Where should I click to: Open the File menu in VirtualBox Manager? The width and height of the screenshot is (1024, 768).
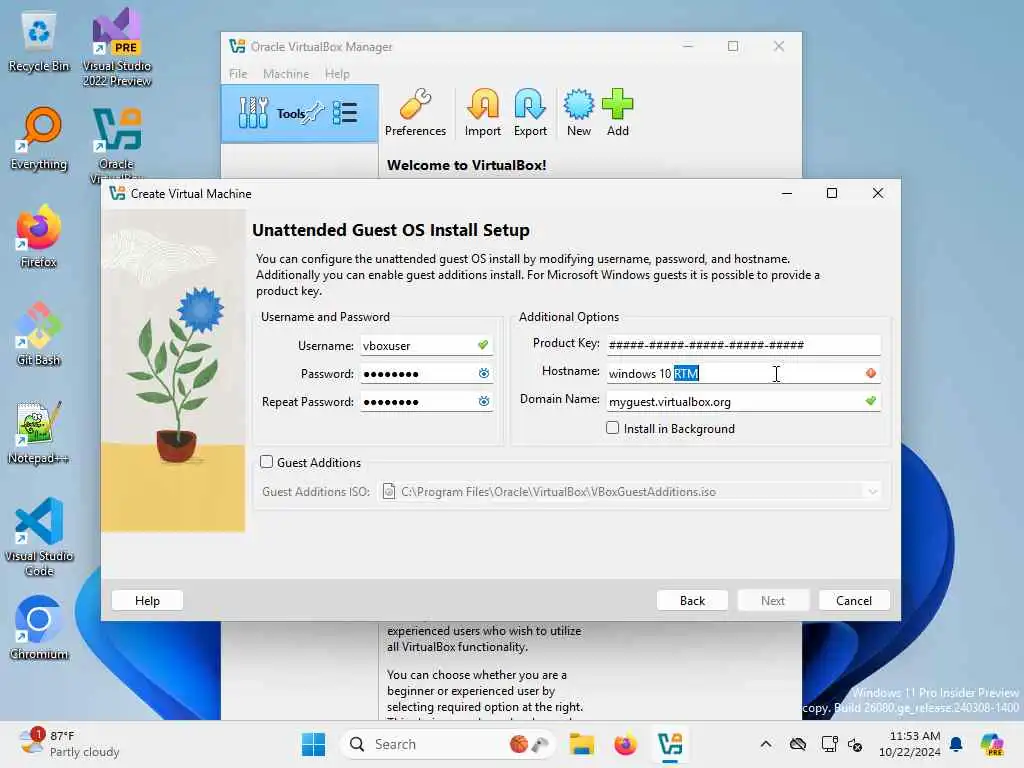[238, 74]
